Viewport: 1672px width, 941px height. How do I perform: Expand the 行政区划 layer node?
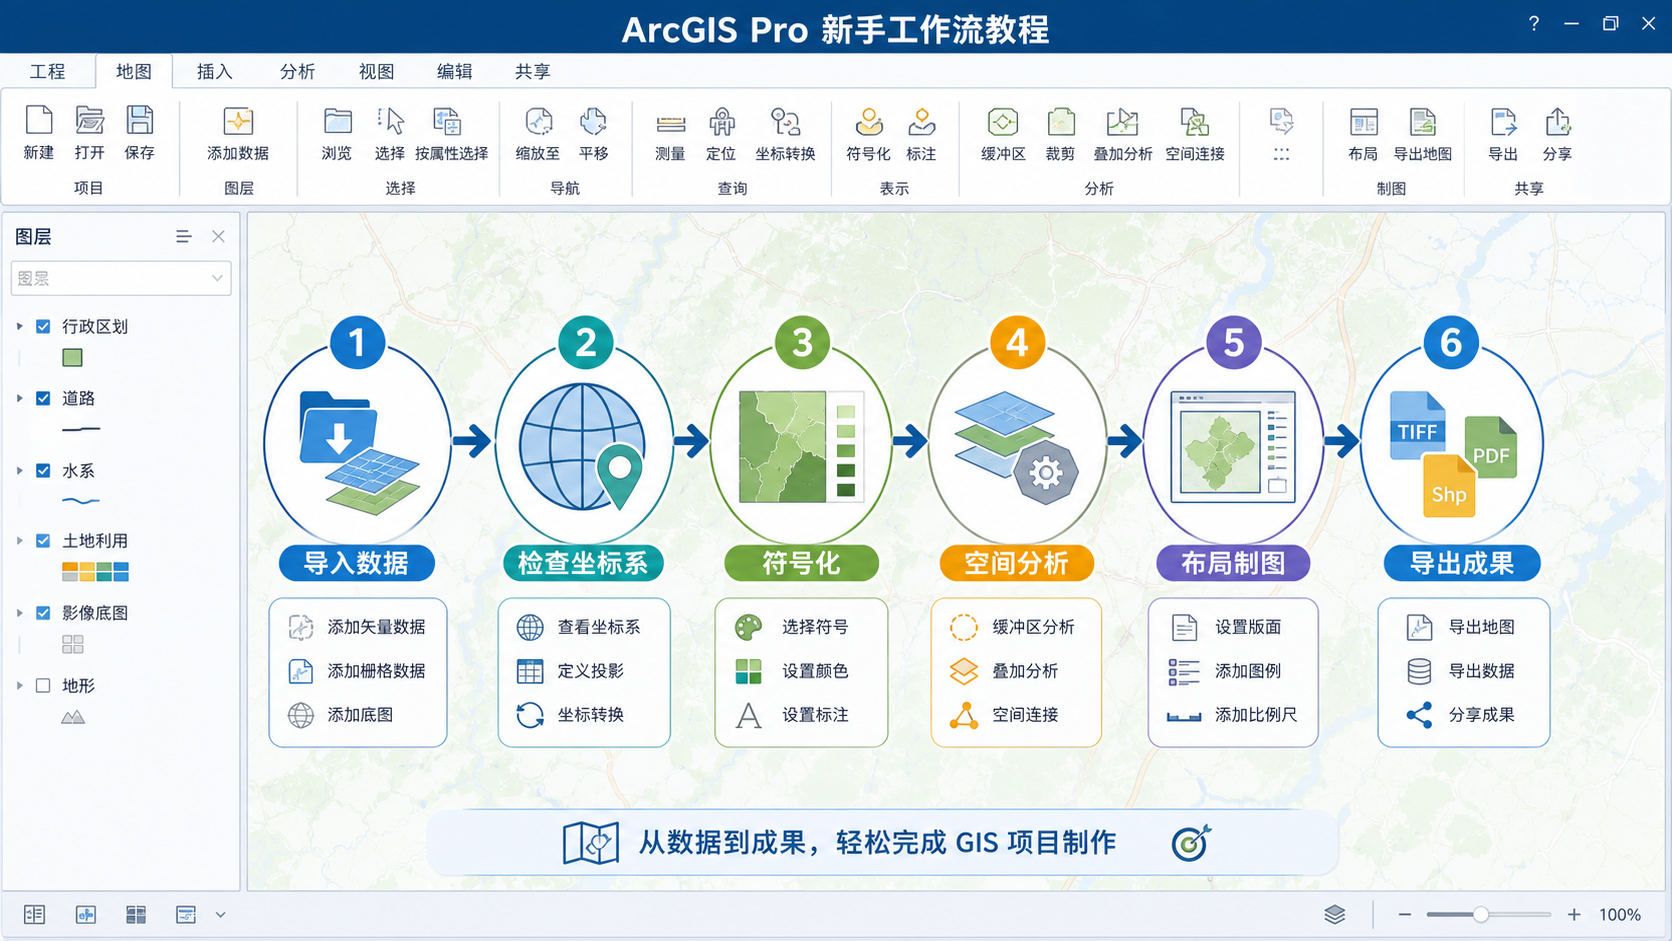[19, 326]
